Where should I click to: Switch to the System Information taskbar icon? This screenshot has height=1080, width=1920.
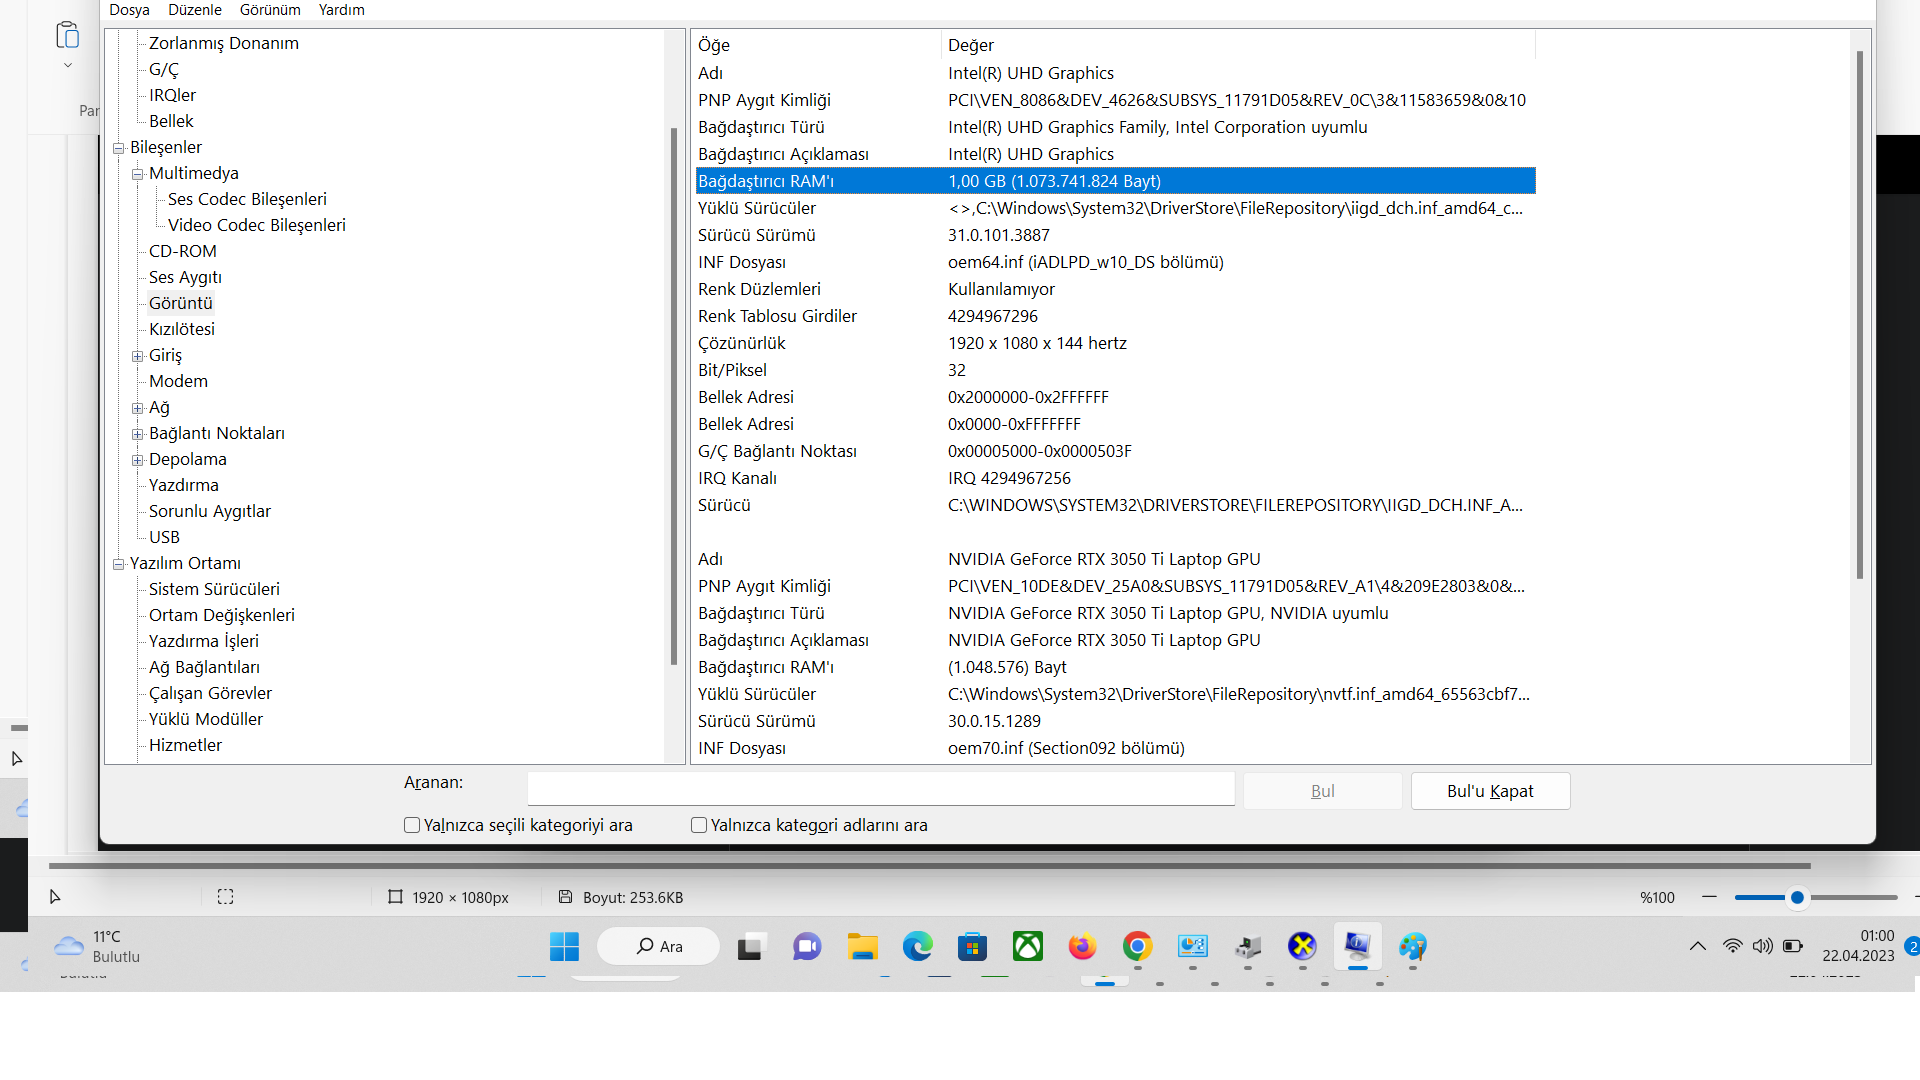tap(1357, 946)
